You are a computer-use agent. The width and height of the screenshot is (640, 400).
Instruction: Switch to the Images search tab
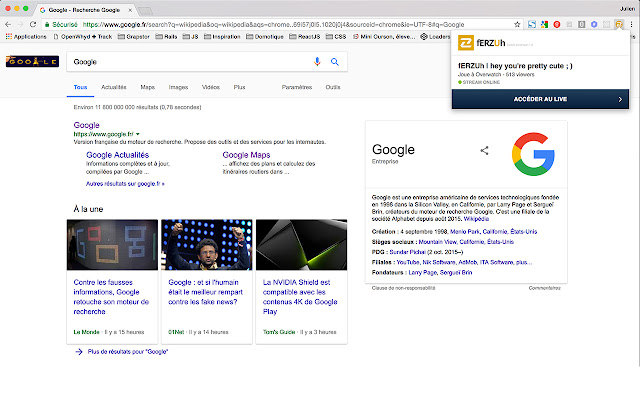point(178,87)
